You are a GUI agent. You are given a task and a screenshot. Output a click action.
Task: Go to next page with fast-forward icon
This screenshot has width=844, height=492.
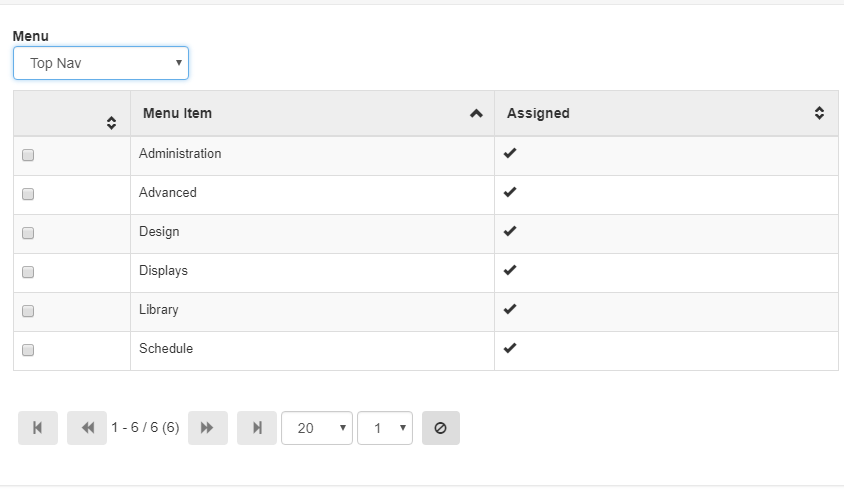tap(208, 428)
